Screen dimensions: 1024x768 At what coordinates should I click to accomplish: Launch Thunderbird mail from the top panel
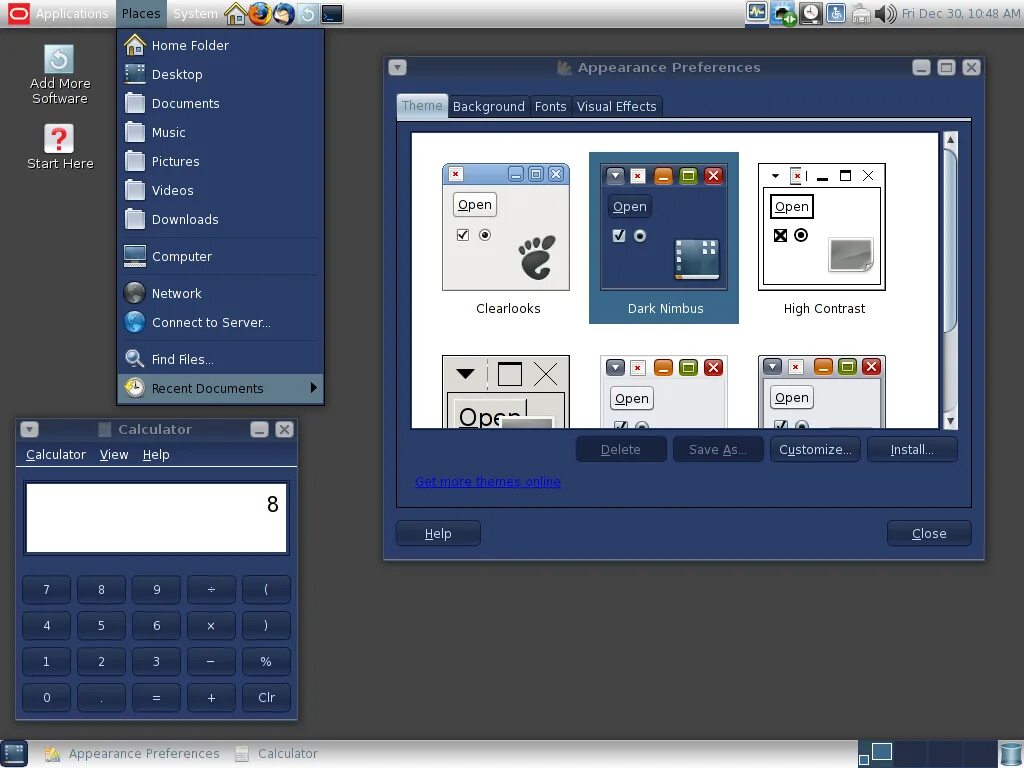[x=283, y=14]
